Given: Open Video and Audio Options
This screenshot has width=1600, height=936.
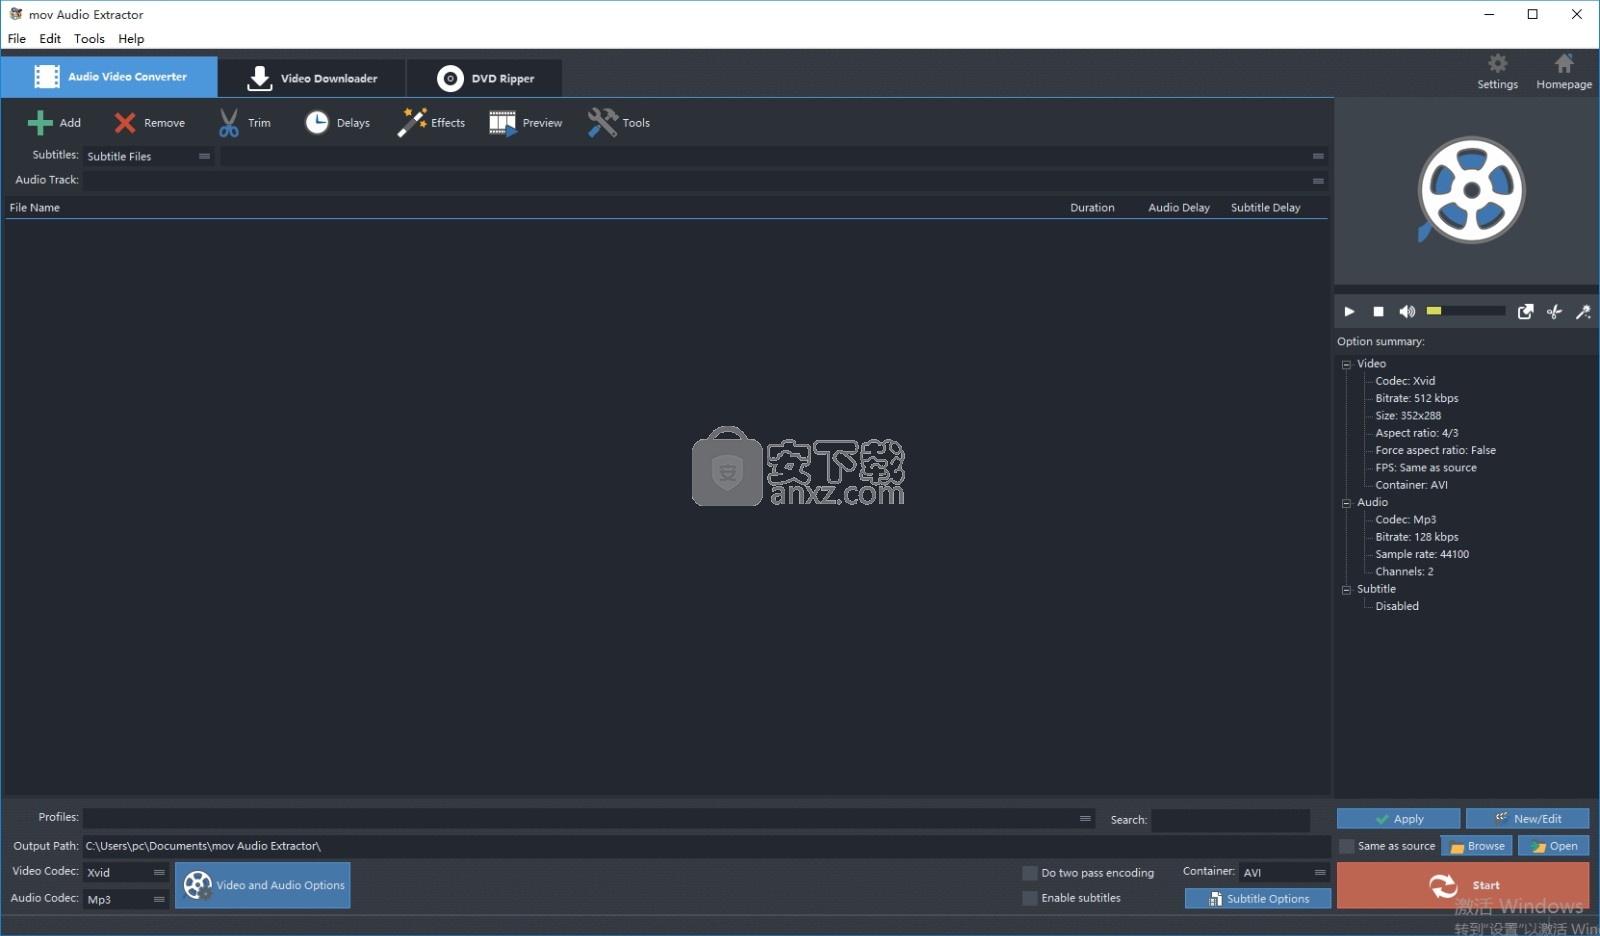Looking at the screenshot, I should tap(263, 886).
